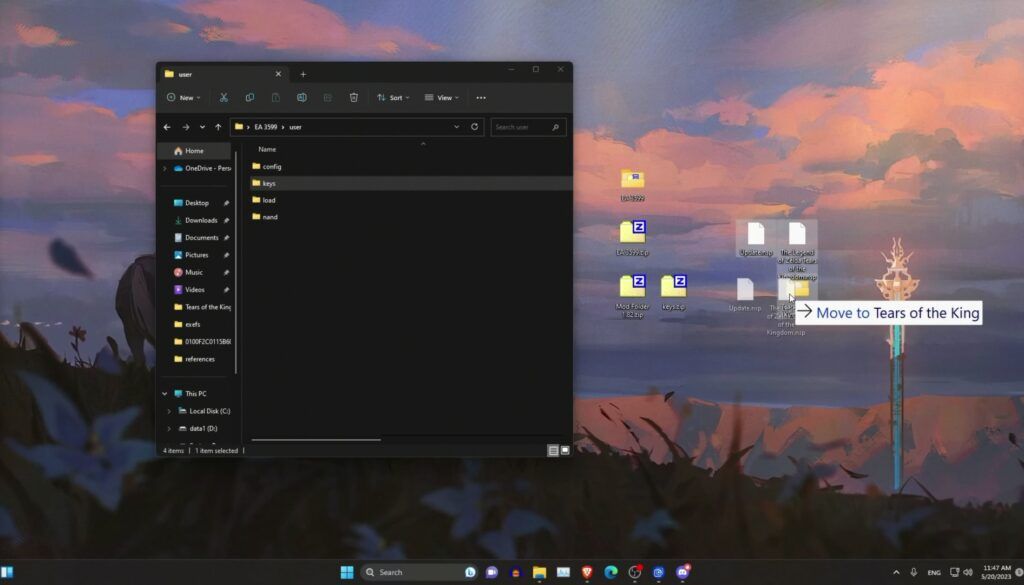
Task: Click the Cut scissors icon
Action: tap(223, 98)
